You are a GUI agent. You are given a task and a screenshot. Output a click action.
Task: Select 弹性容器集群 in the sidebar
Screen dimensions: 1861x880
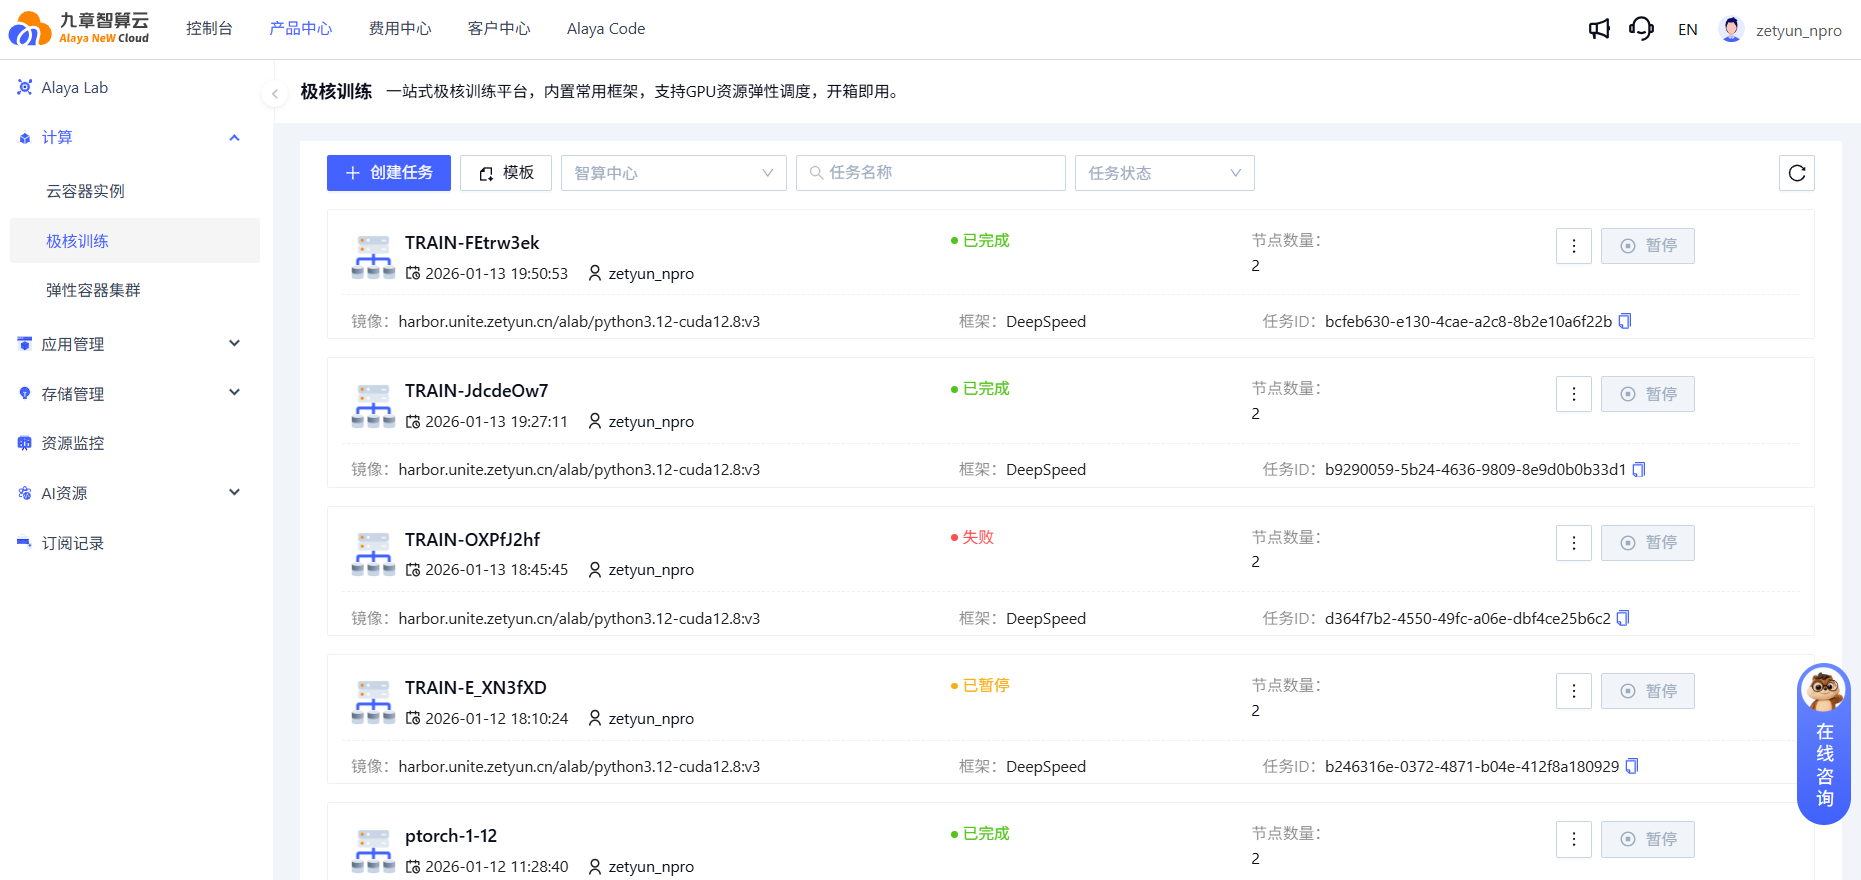click(x=135, y=290)
